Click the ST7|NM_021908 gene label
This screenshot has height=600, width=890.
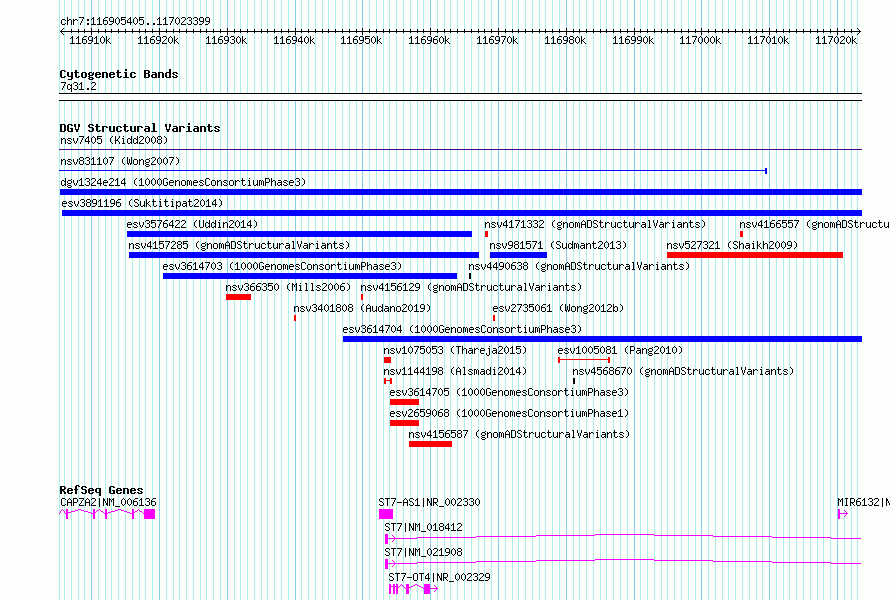pyautogui.click(x=423, y=552)
